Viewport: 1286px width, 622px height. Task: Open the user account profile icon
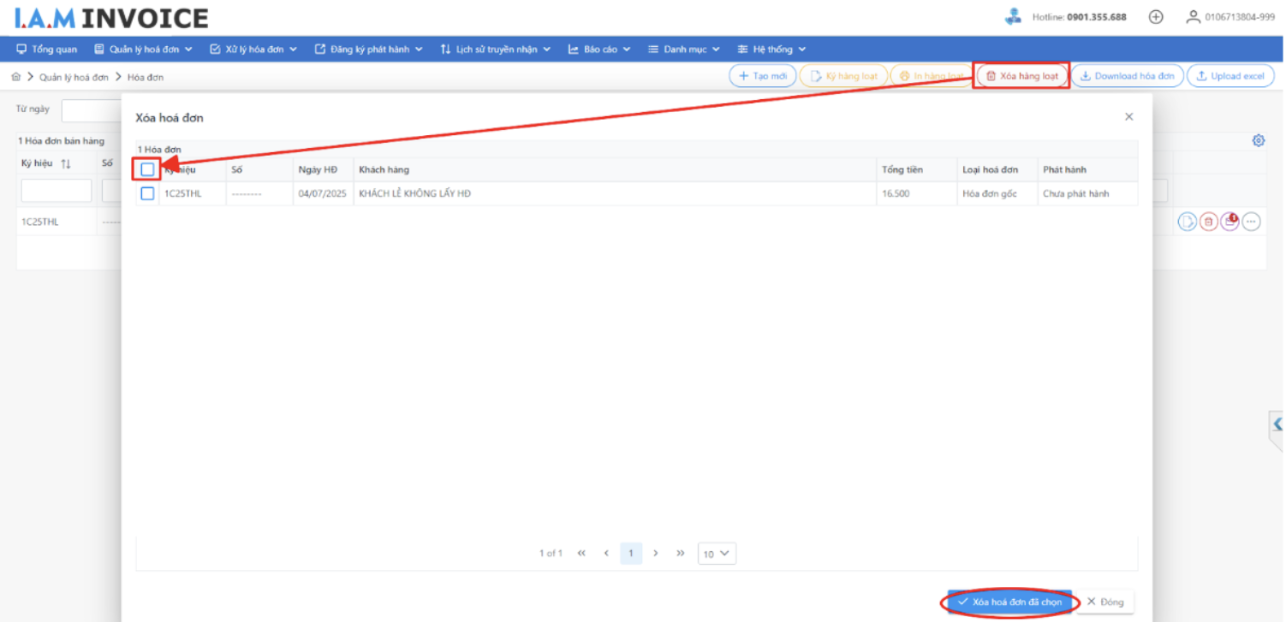click(x=1192, y=17)
